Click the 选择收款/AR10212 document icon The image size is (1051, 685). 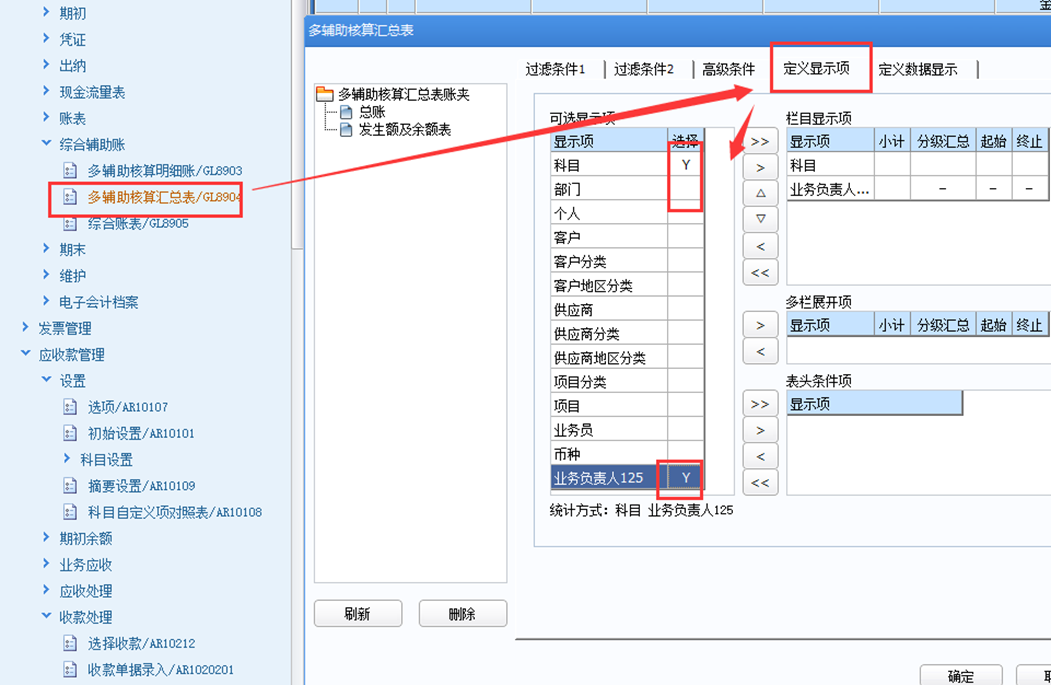70,643
